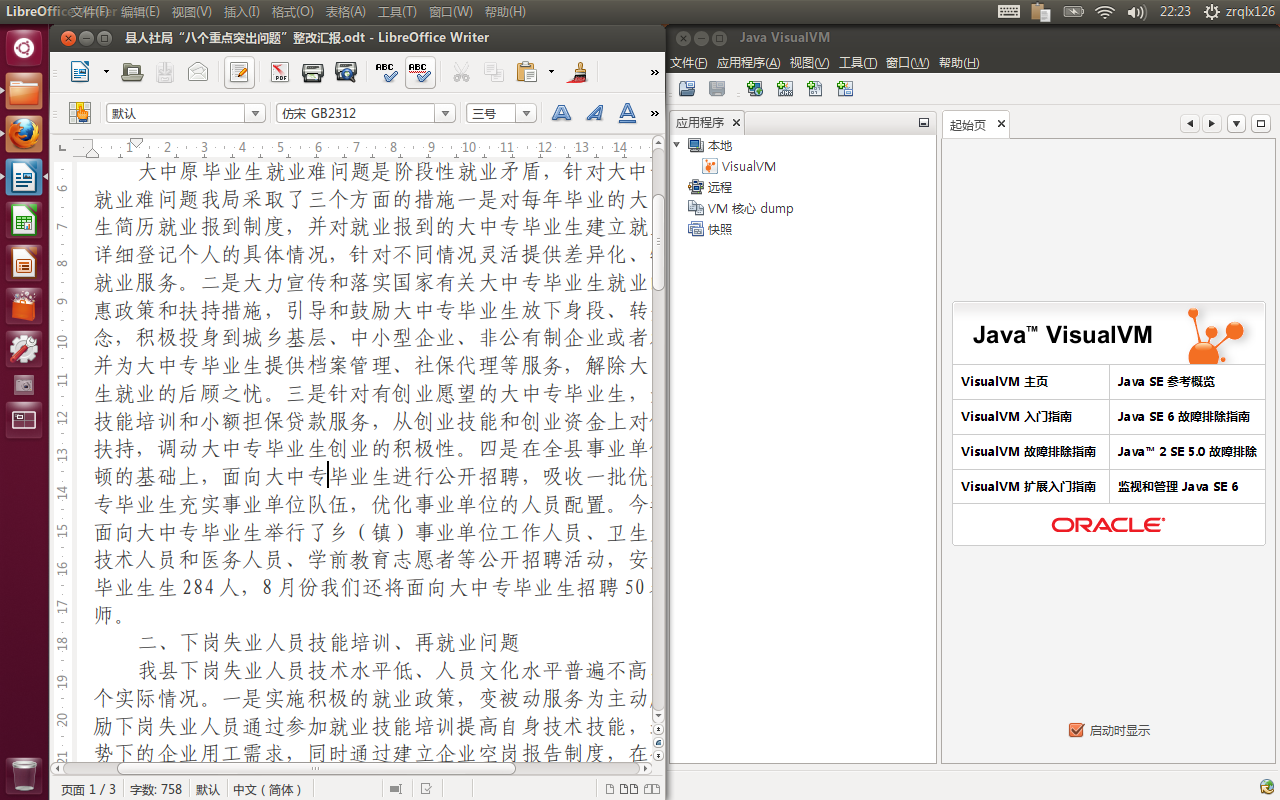This screenshot has width=1280, height=800.
Task: Open the Trash in Ubuntu launcher
Action: (x=24, y=775)
